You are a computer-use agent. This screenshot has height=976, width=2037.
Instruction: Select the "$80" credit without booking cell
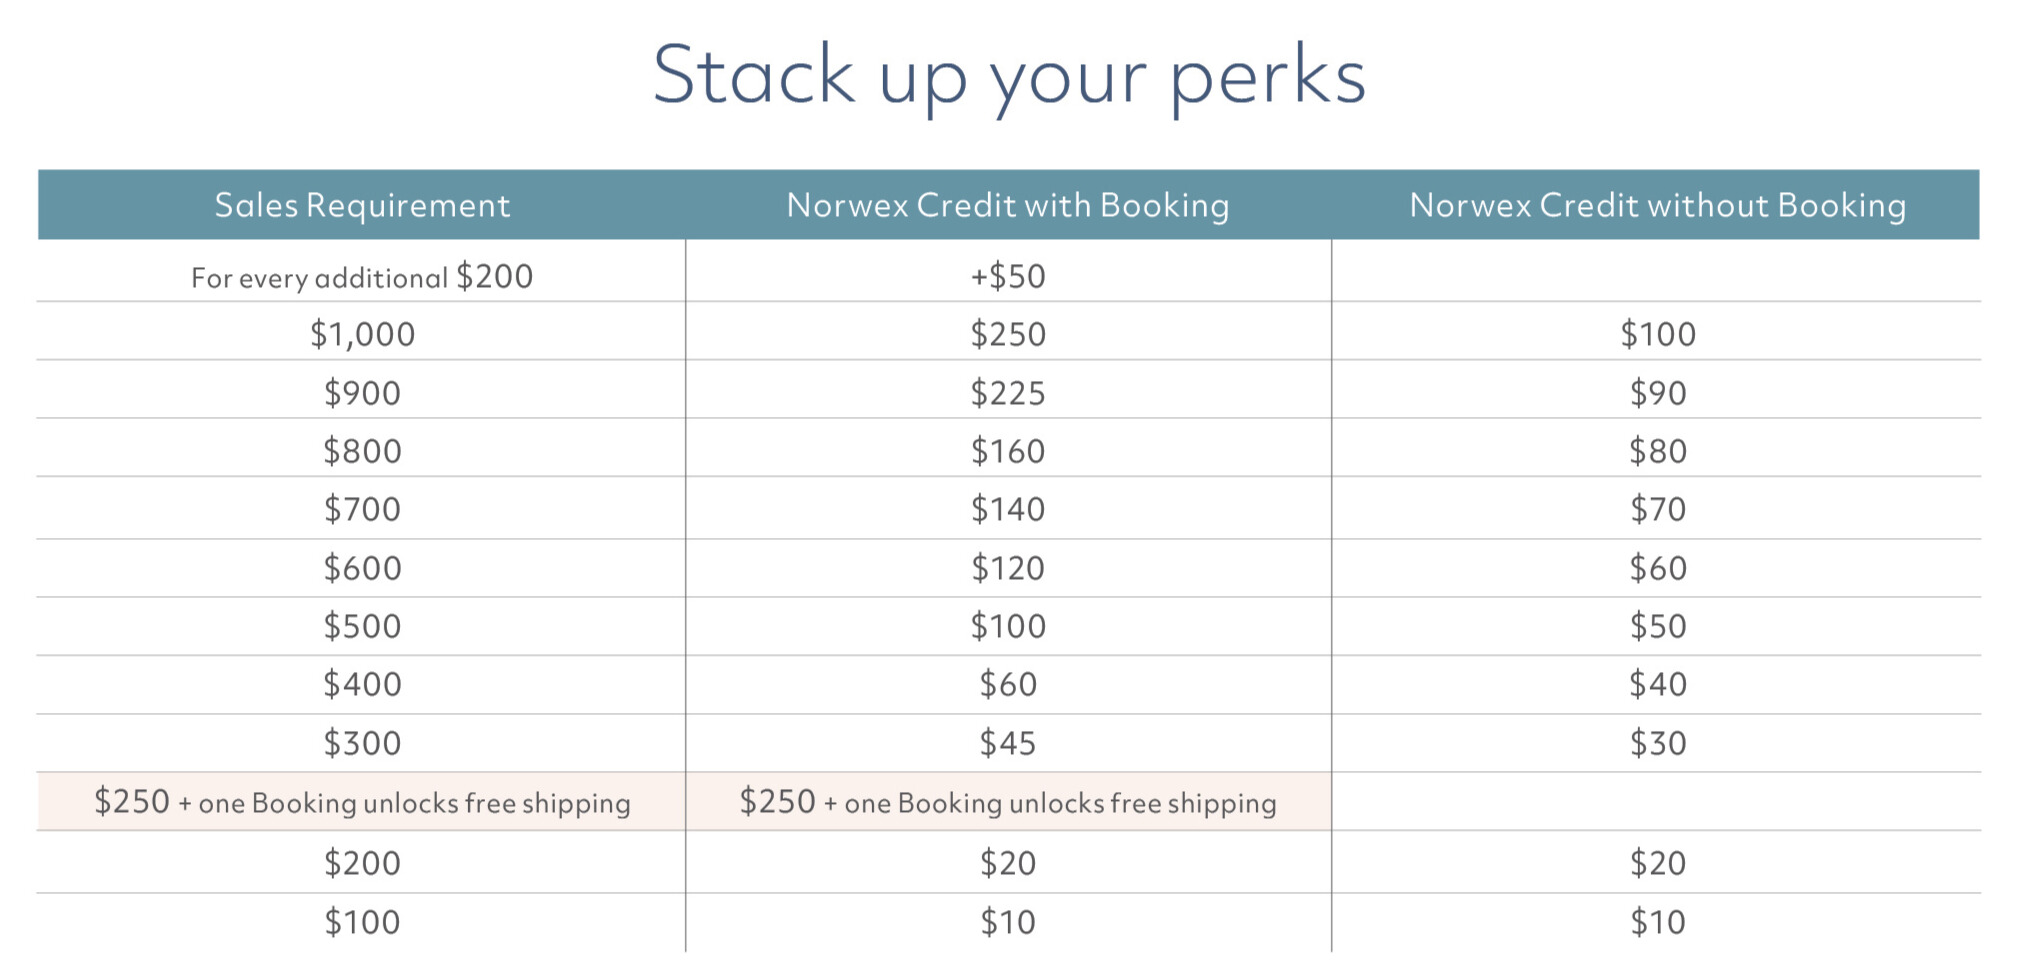pyautogui.click(x=1658, y=451)
